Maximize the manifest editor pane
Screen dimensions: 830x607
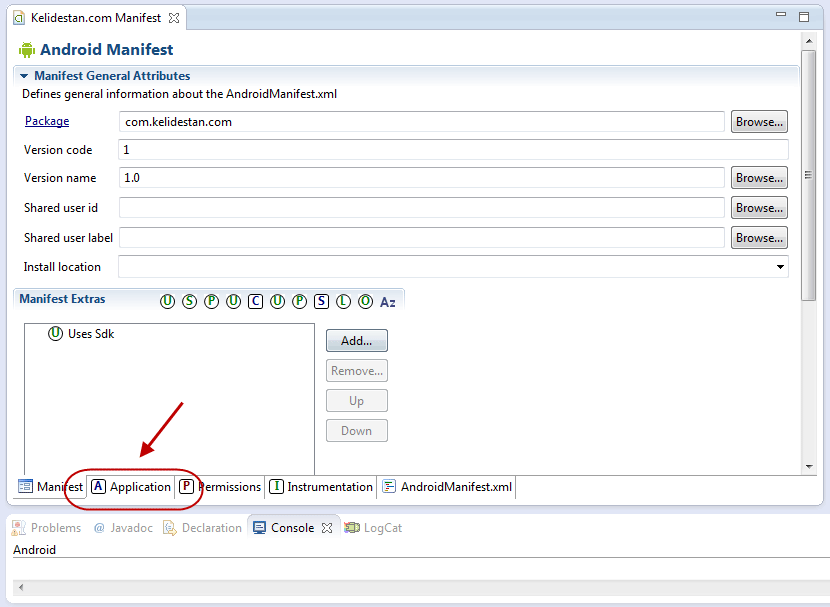tap(804, 17)
